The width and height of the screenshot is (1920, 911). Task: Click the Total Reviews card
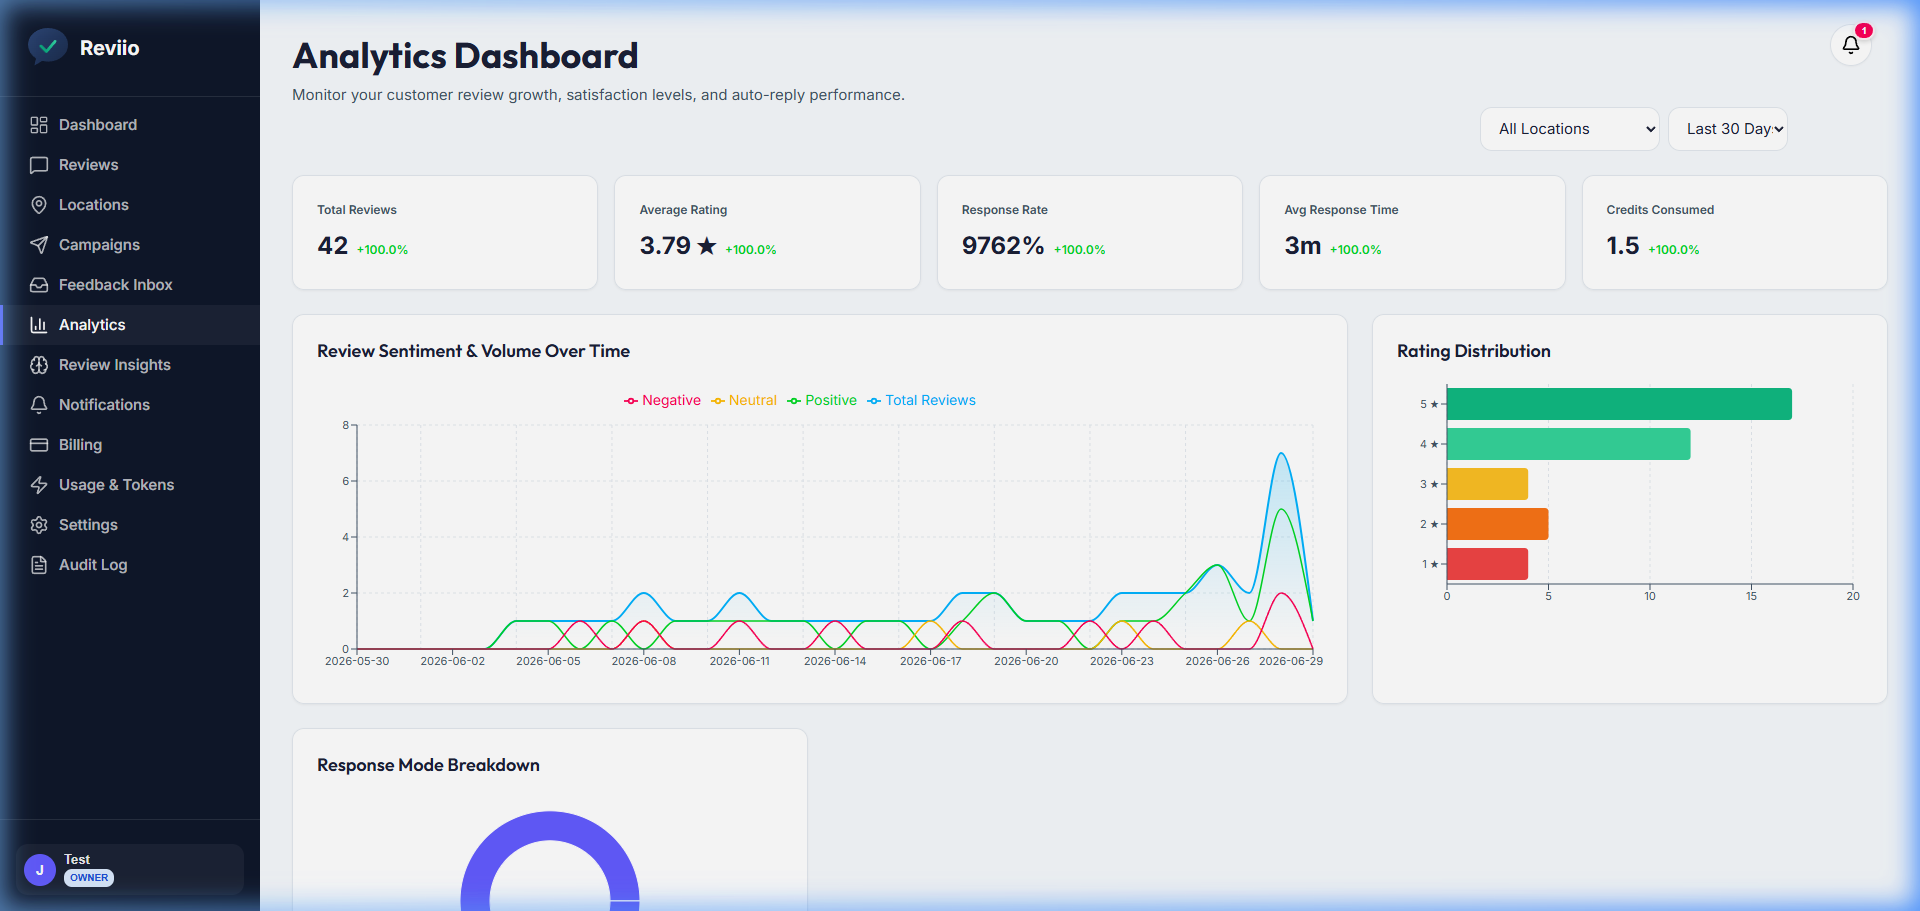point(445,233)
